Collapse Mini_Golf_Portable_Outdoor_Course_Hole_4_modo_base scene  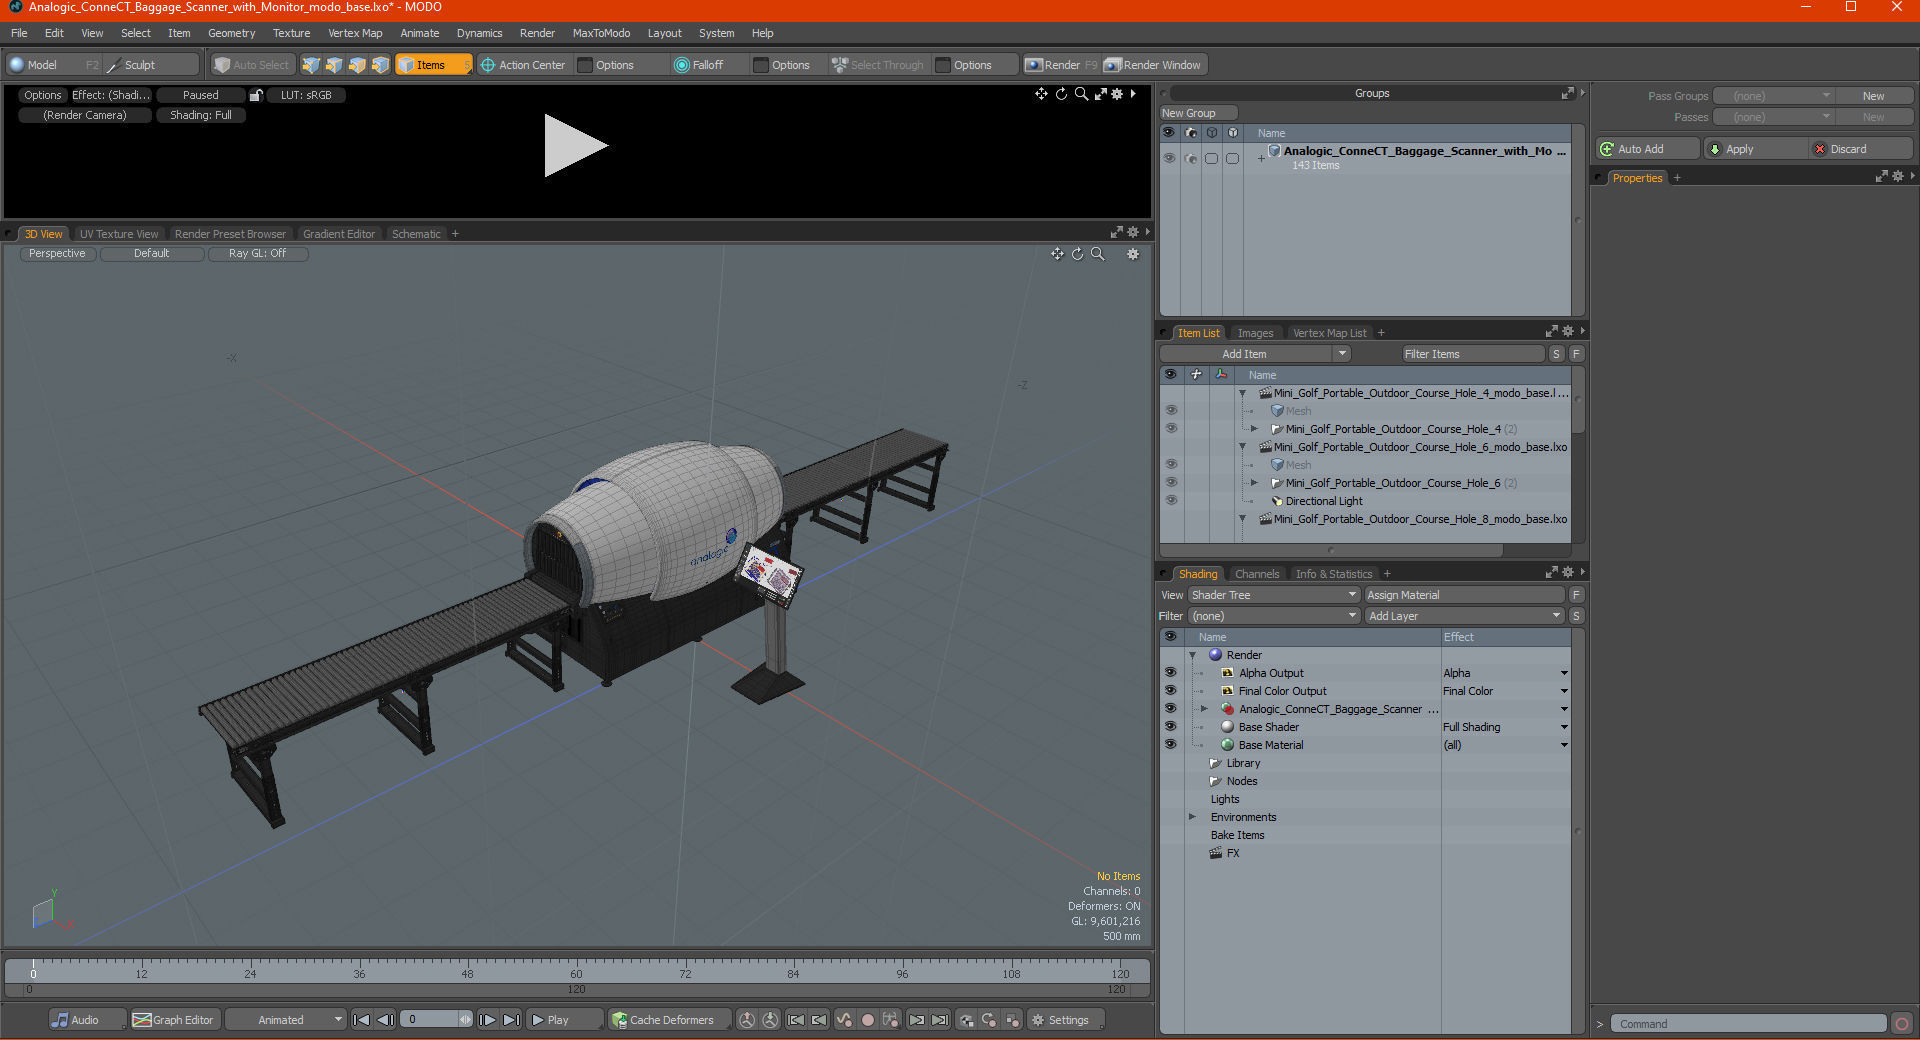pos(1242,393)
